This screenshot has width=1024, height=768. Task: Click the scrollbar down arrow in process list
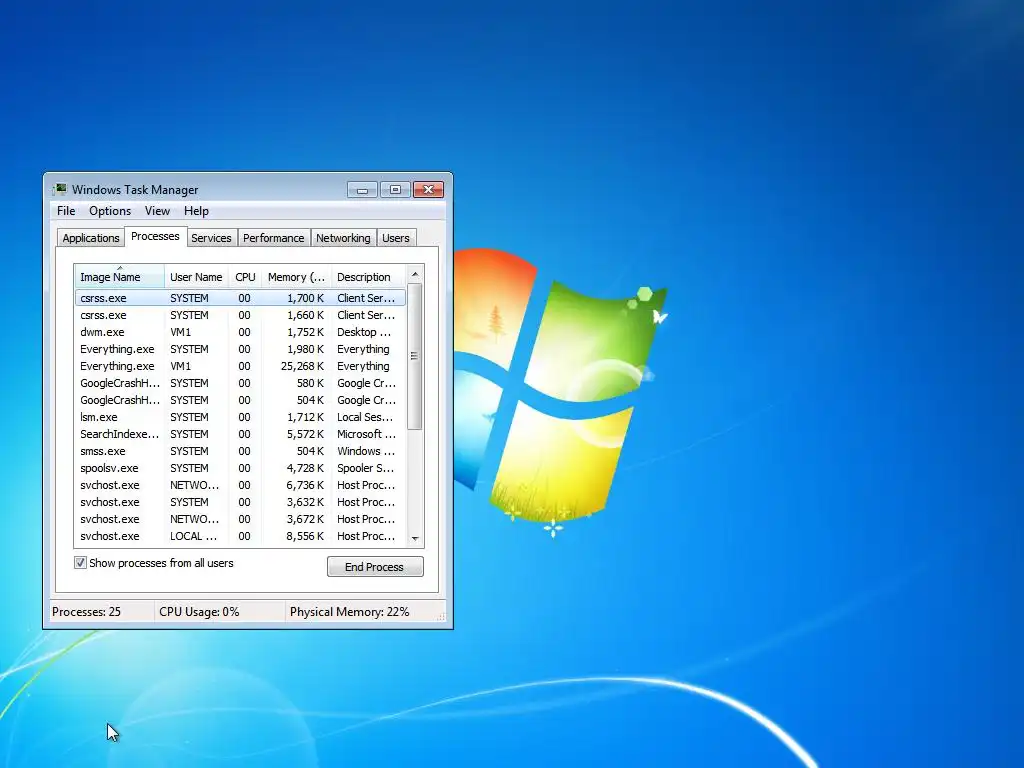tap(415, 539)
